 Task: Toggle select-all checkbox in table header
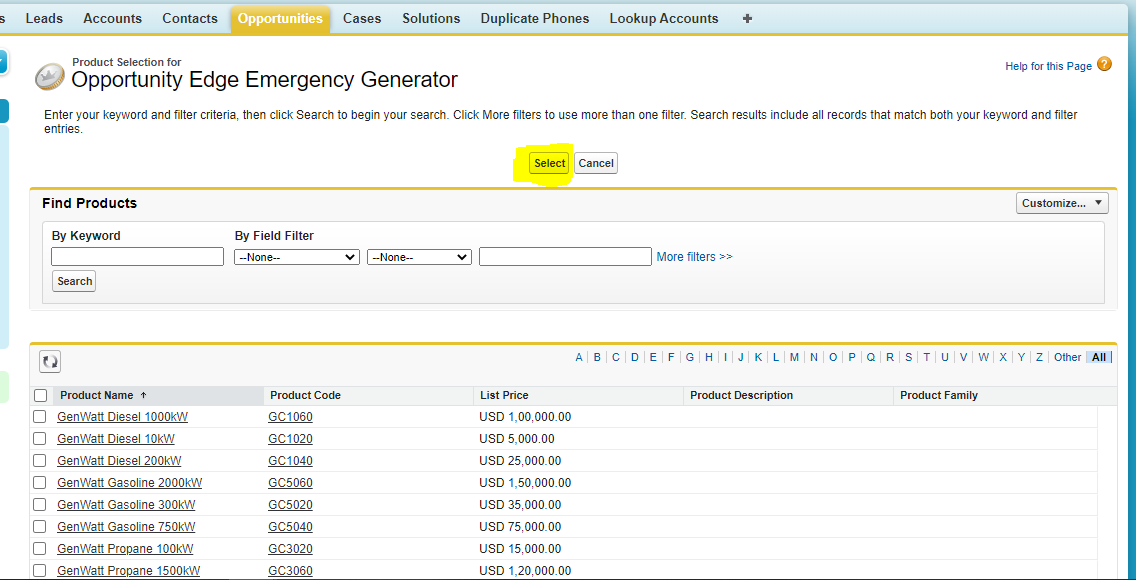pyautogui.click(x=40, y=395)
